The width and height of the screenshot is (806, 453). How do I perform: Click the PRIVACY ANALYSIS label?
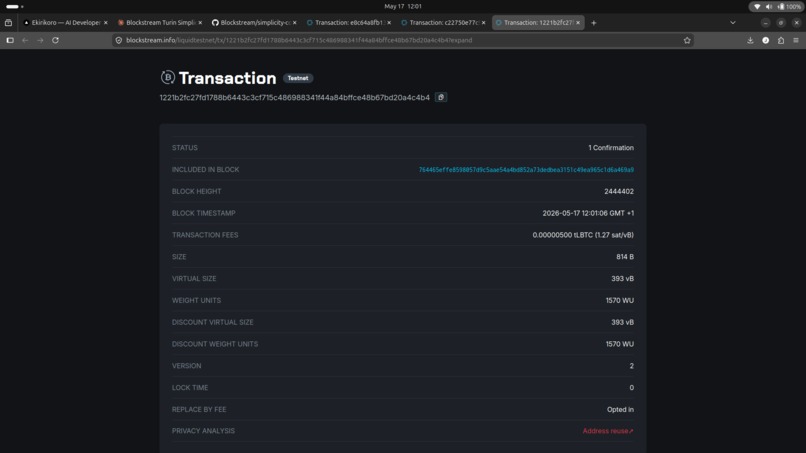coord(203,431)
